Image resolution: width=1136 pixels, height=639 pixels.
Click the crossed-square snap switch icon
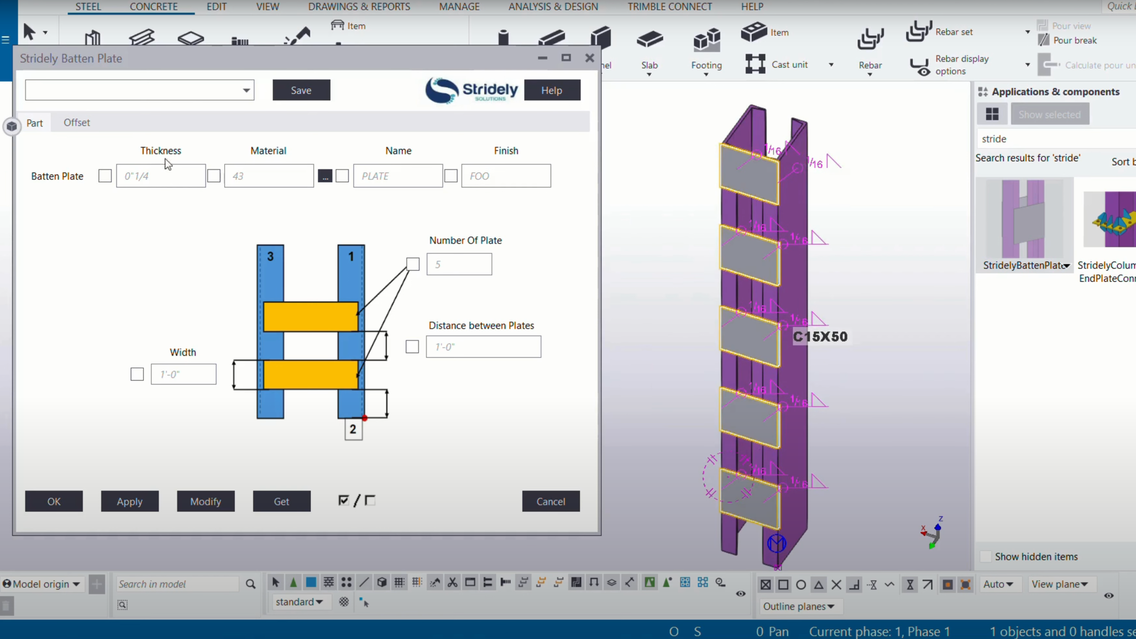click(765, 585)
